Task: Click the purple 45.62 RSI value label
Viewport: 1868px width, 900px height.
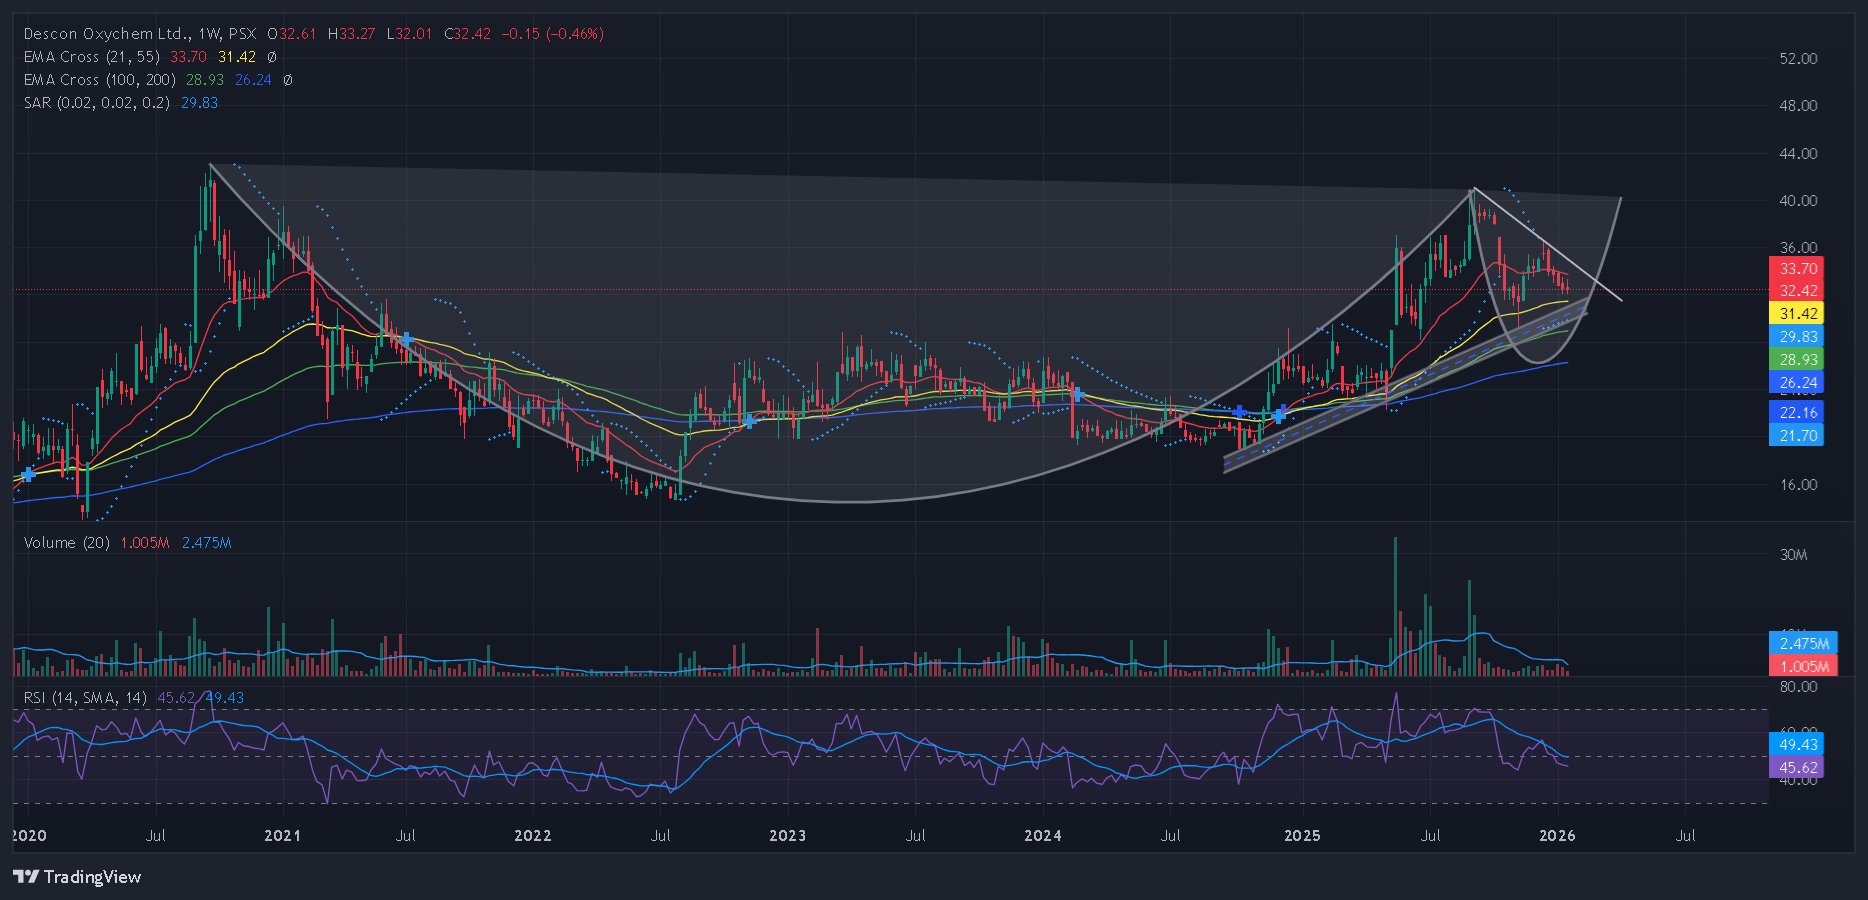Action: (x=1797, y=768)
